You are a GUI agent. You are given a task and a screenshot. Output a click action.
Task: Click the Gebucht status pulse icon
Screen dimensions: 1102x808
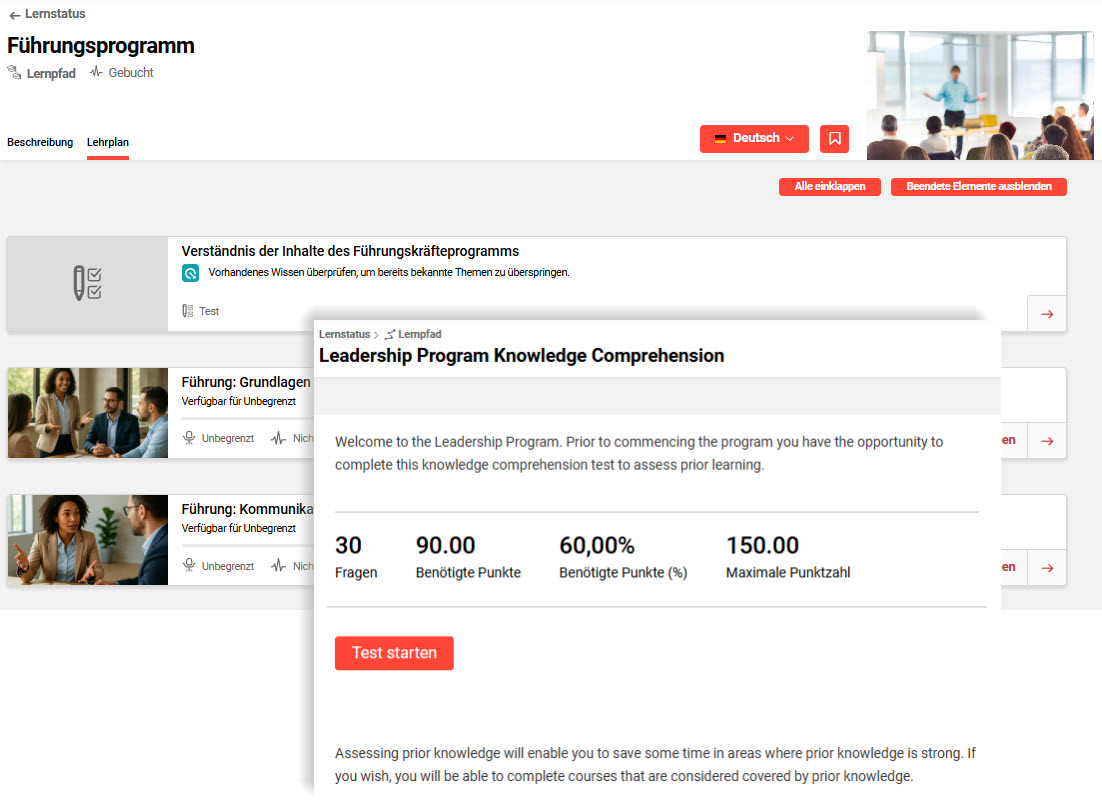pos(96,73)
